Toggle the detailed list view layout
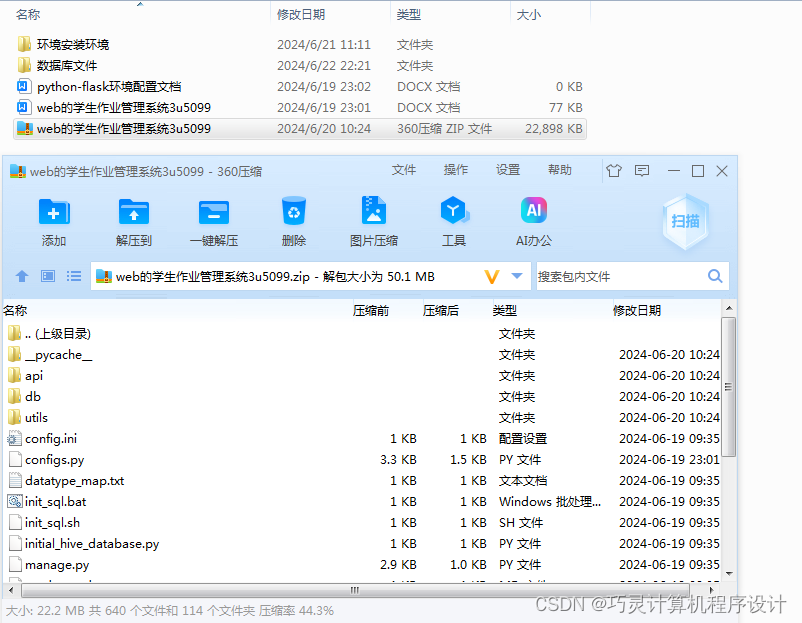Image resolution: width=802 pixels, height=623 pixels. click(x=72, y=276)
